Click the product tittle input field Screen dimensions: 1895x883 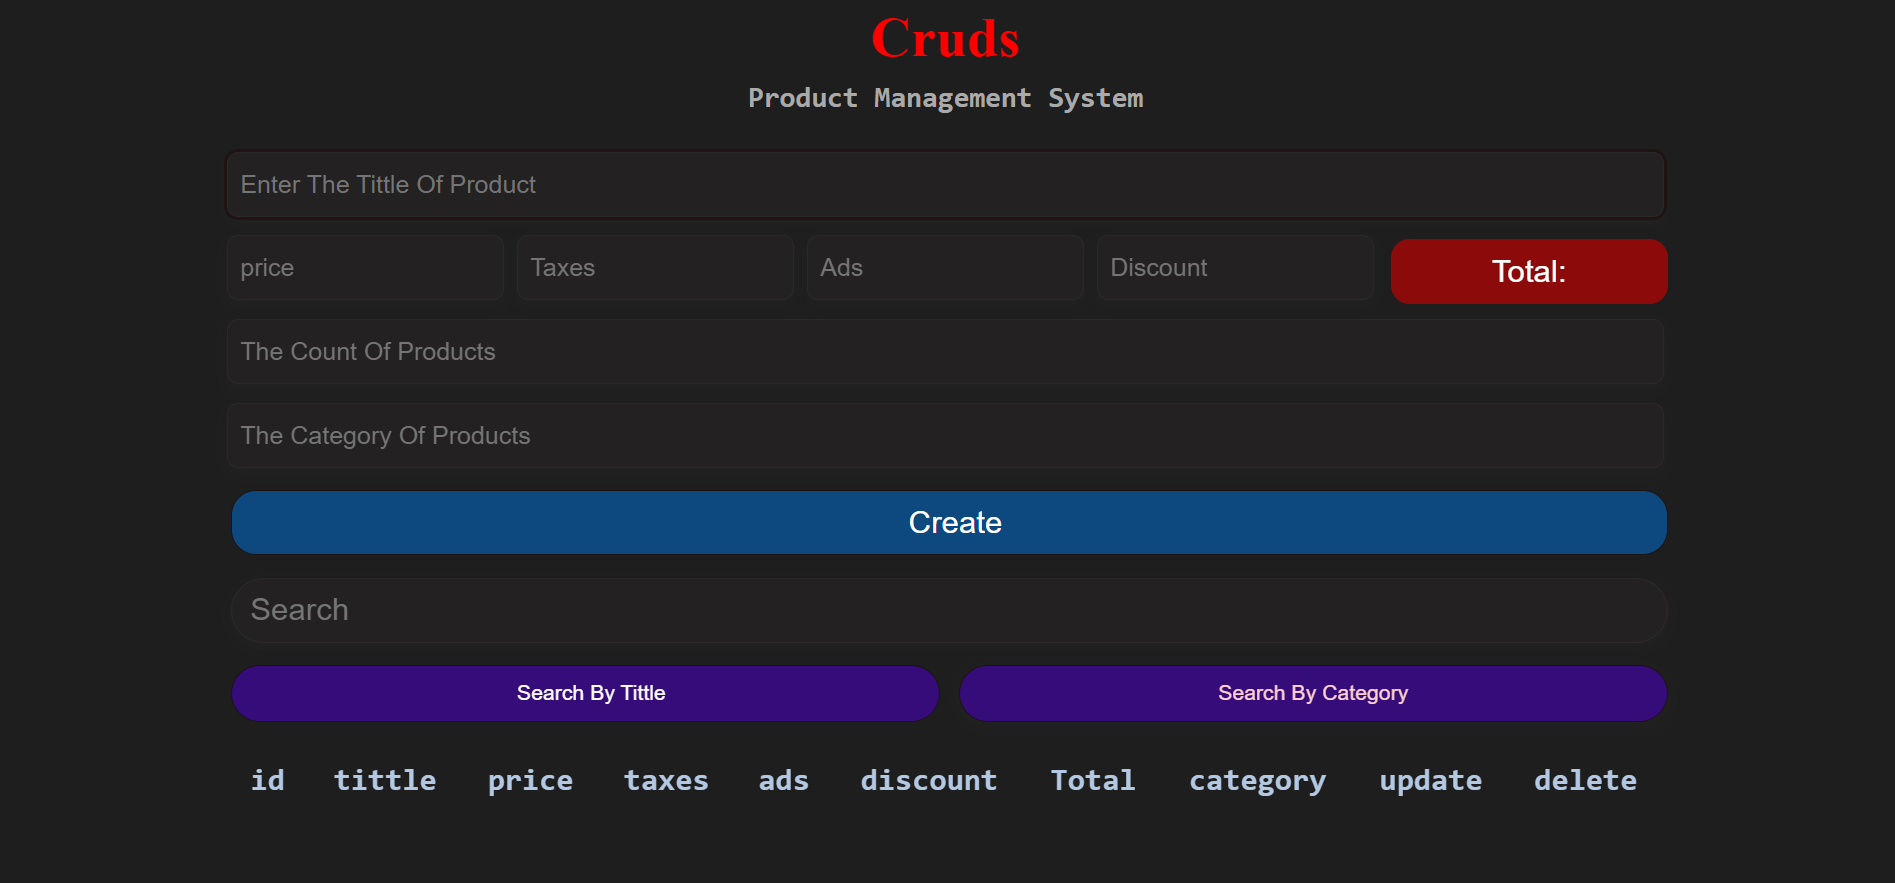click(x=945, y=185)
